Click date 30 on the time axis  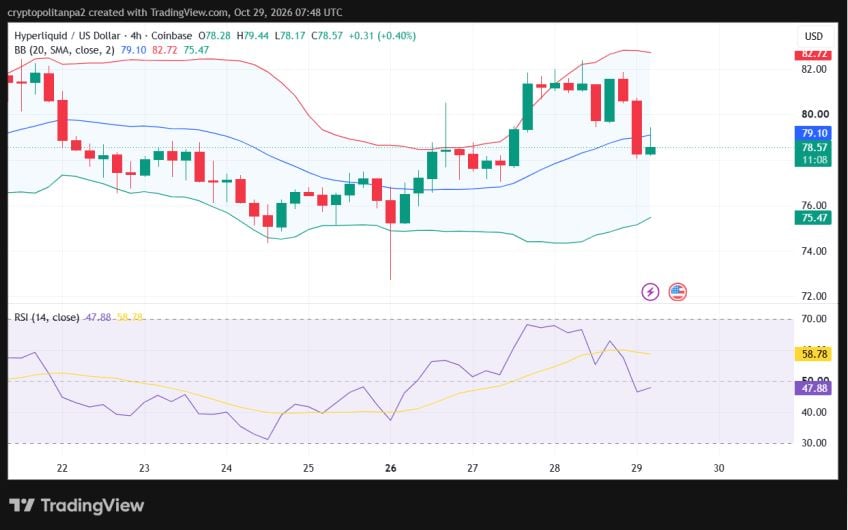(x=719, y=468)
